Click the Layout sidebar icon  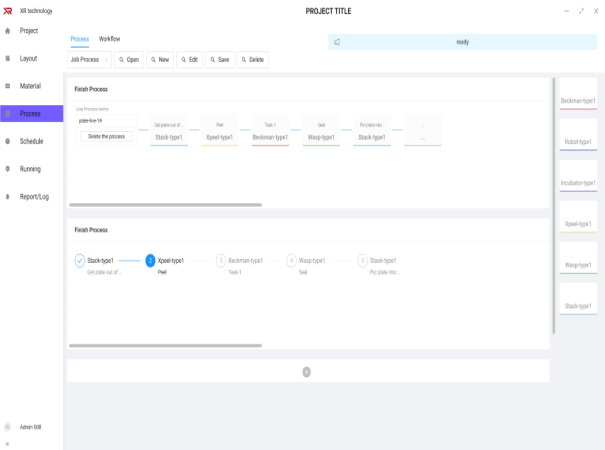pyautogui.click(x=8, y=59)
